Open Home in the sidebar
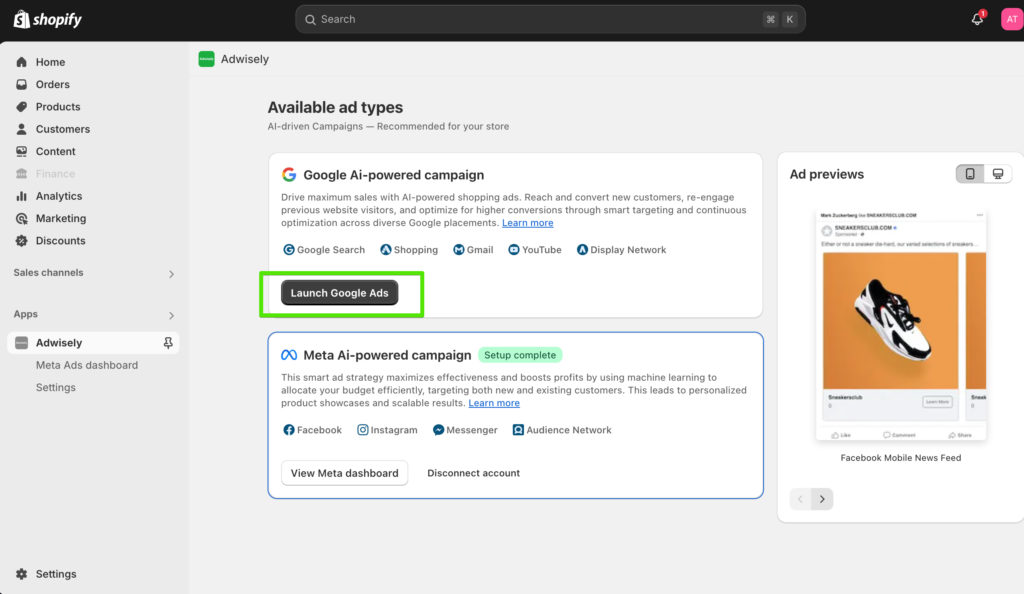Viewport: 1024px width, 594px height. [x=50, y=62]
